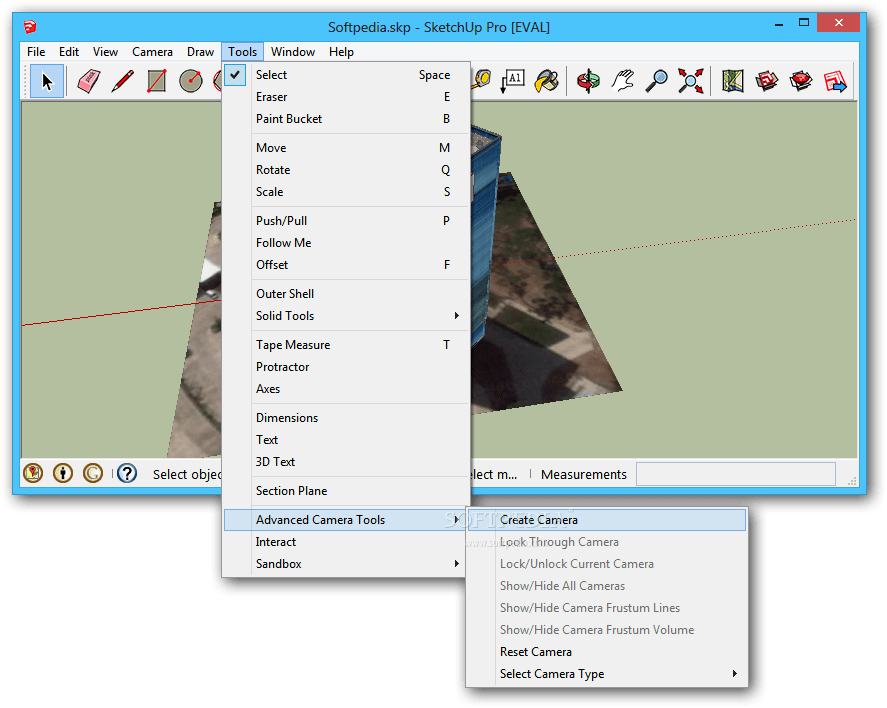Close the SketchUp Pro window

pyautogui.click(x=839, y=23)
